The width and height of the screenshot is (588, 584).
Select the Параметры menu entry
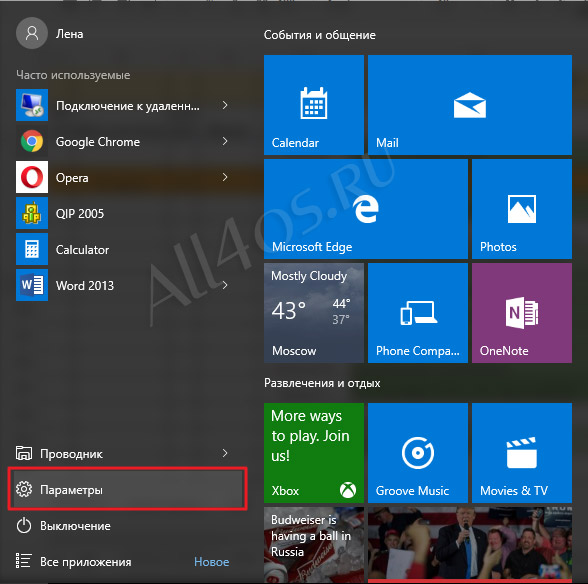point(128,489)
